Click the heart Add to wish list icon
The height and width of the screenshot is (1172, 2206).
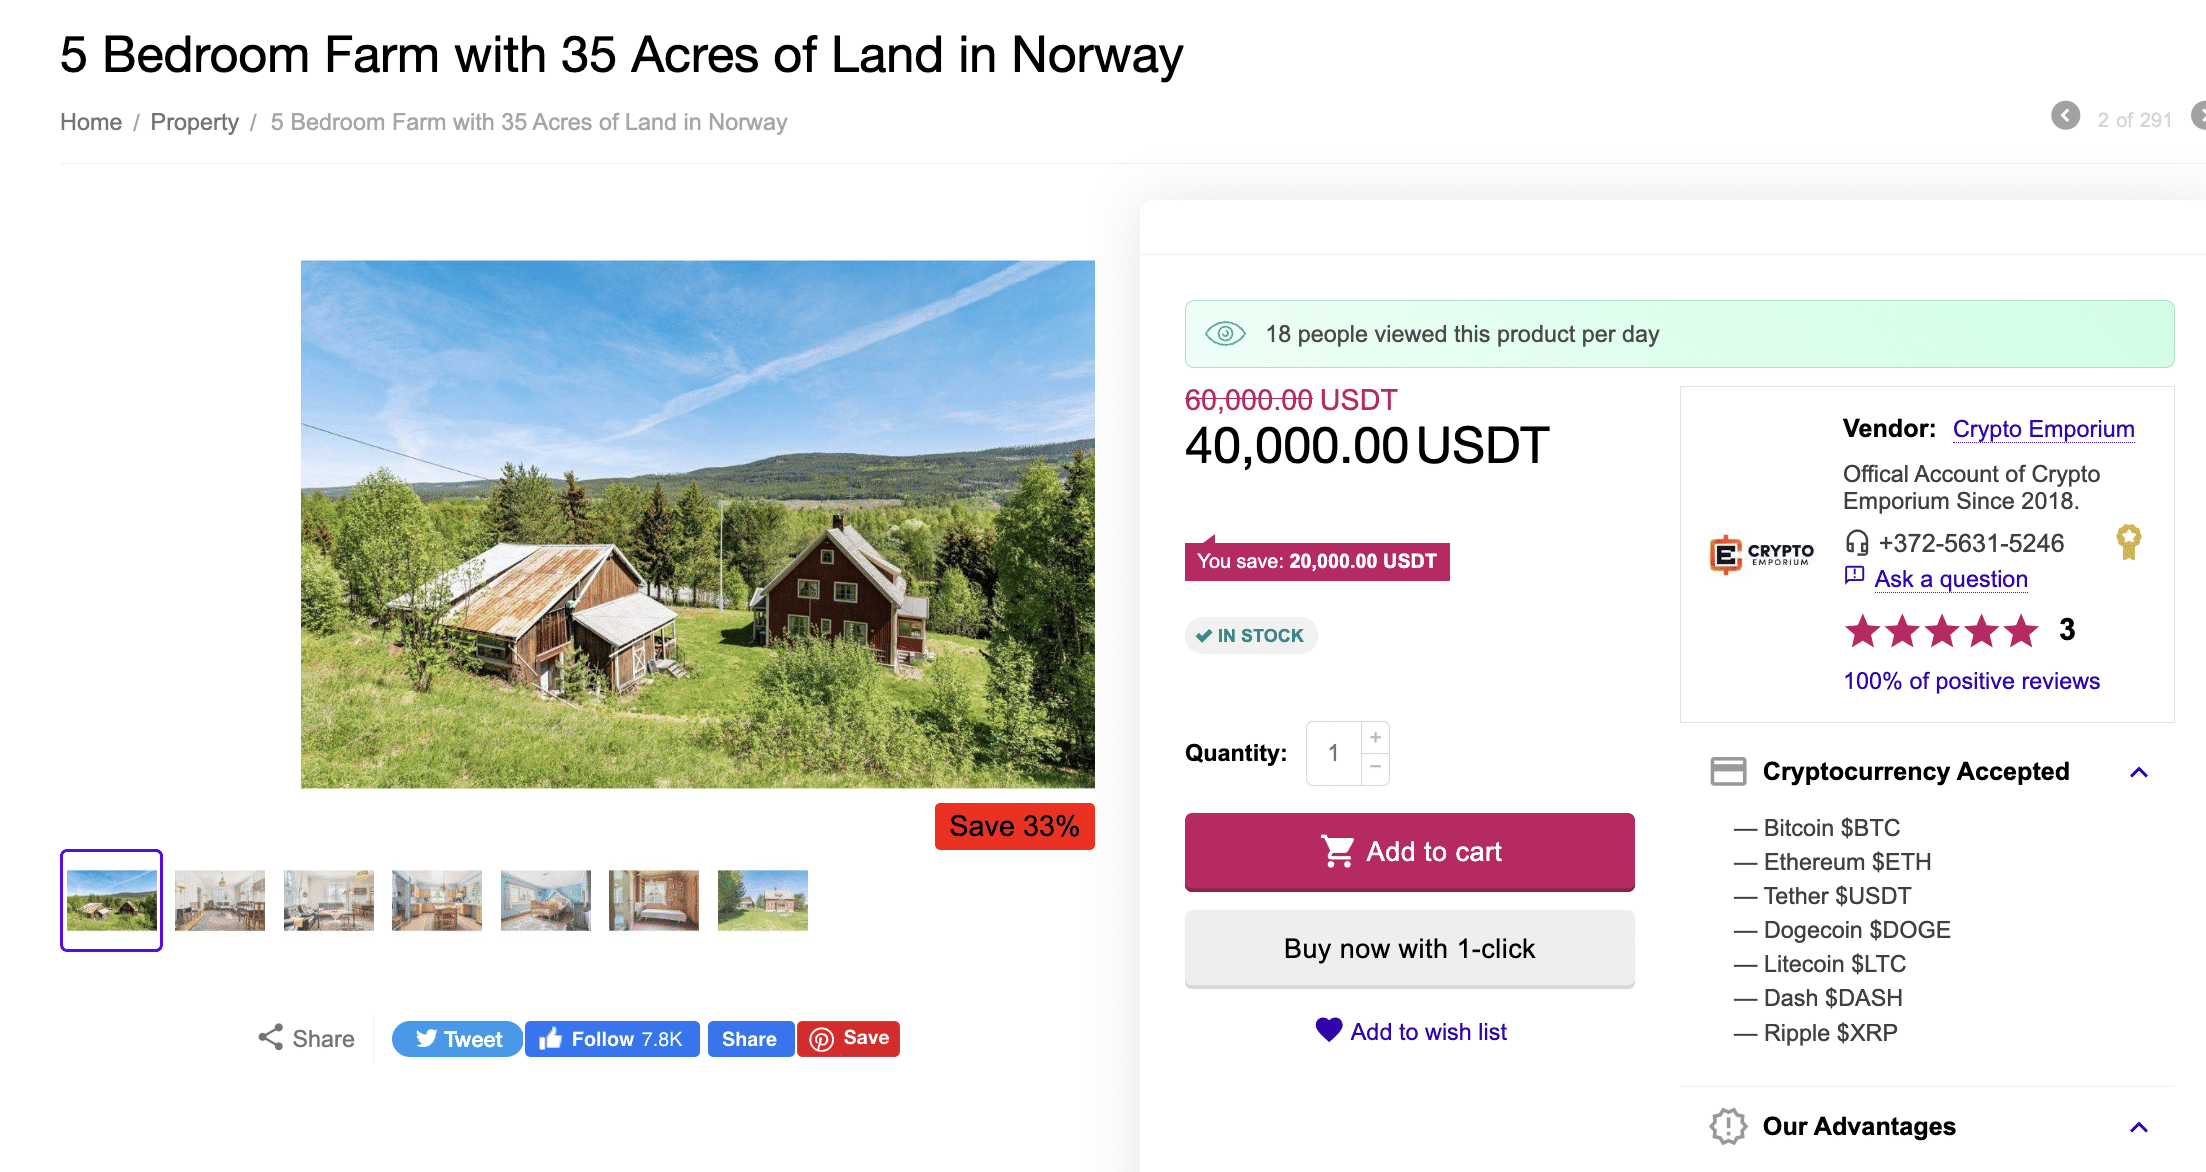1328,1030
